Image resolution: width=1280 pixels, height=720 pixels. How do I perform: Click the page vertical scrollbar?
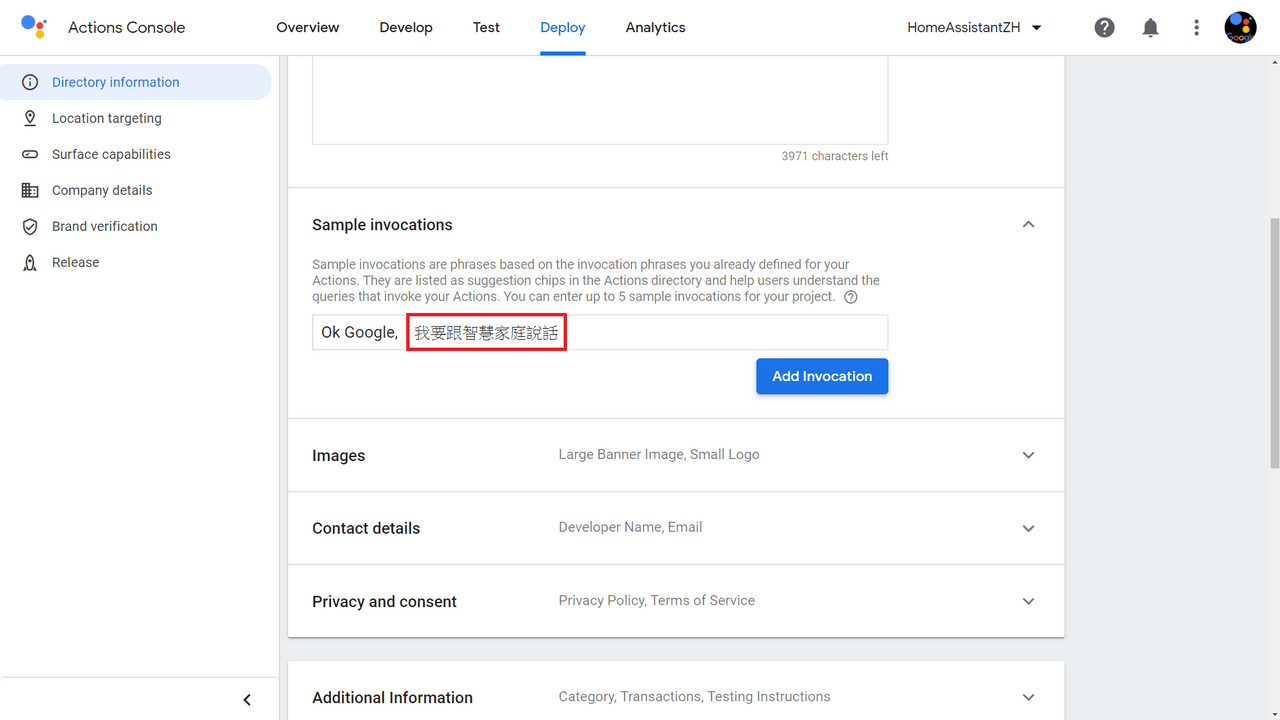(x=1274, y=343)
